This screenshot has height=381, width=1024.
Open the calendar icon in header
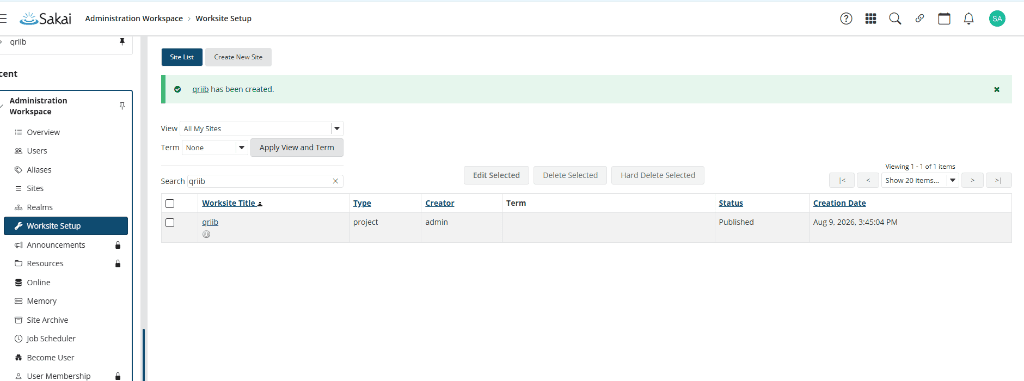pos(944,18)
